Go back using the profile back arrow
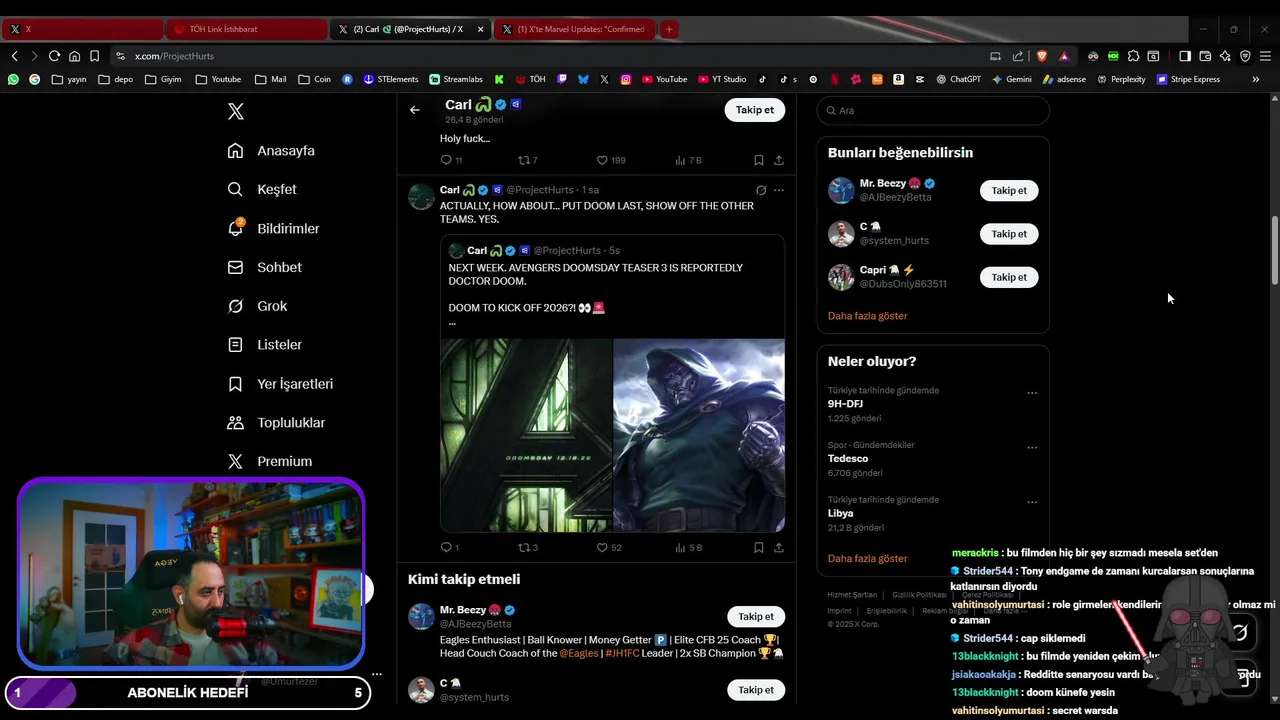 (x=415, y=110)
